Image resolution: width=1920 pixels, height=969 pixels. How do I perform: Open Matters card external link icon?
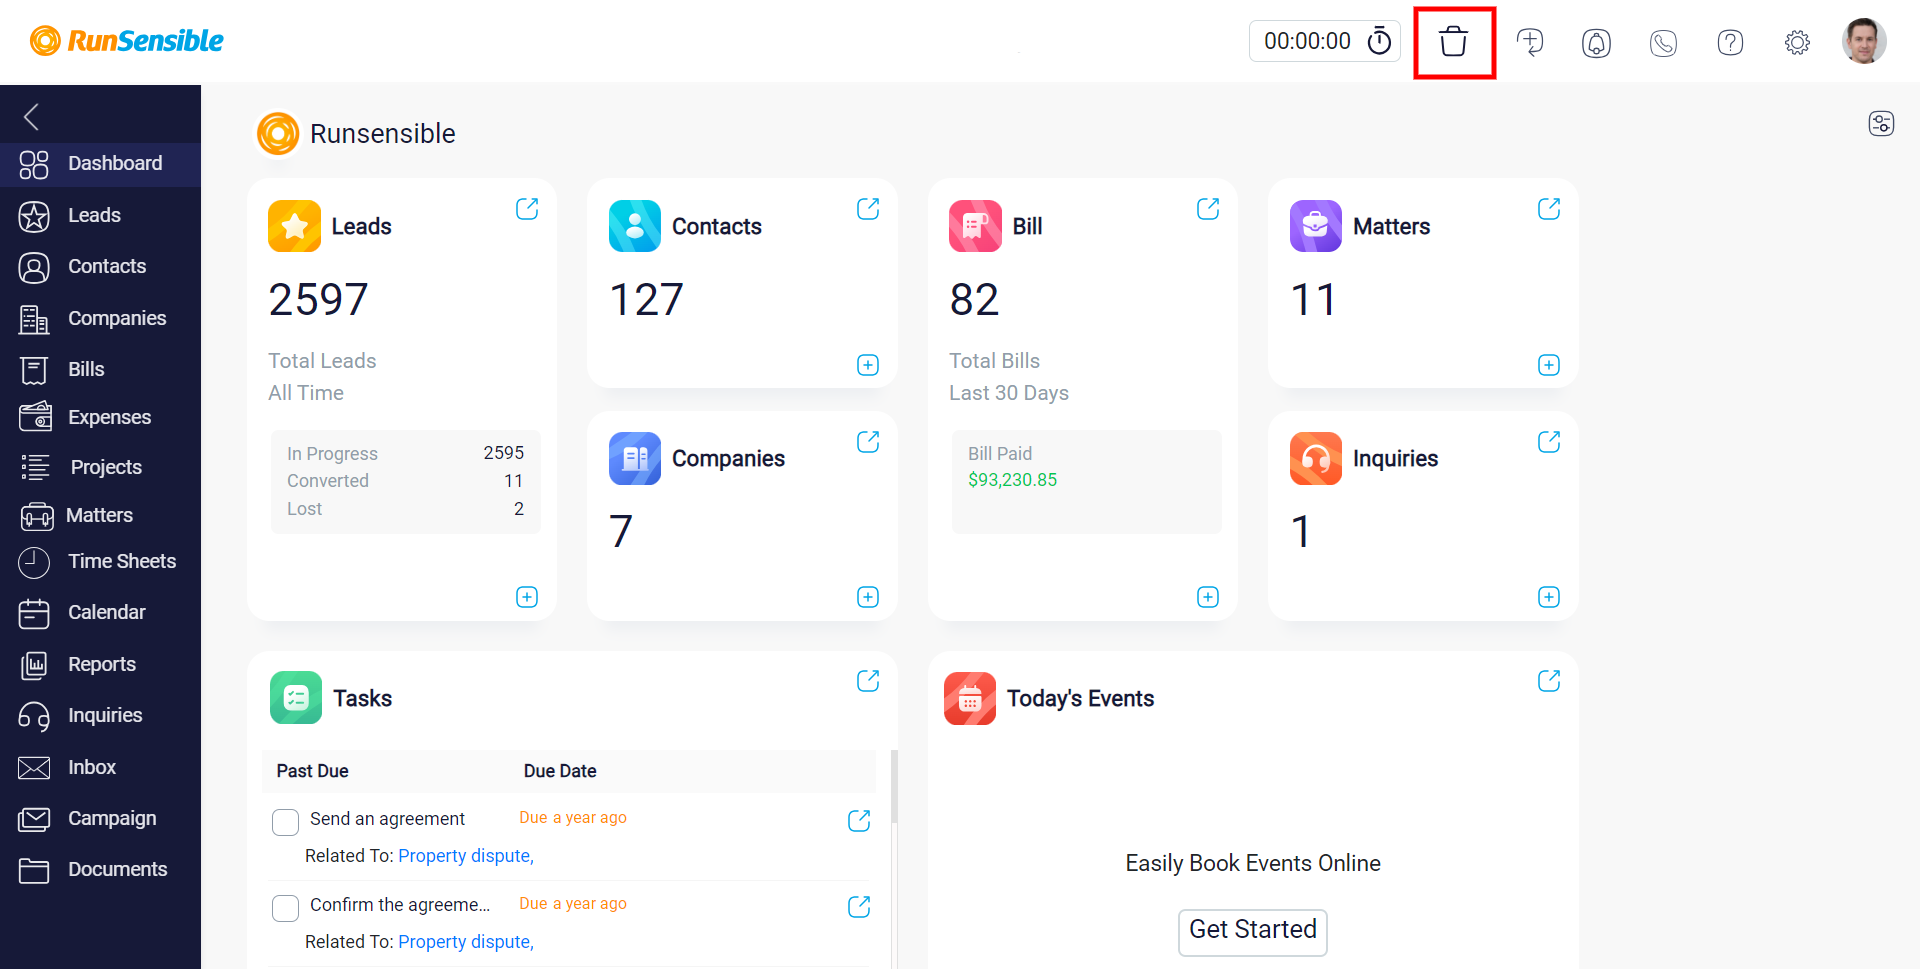pos(1549,208)
